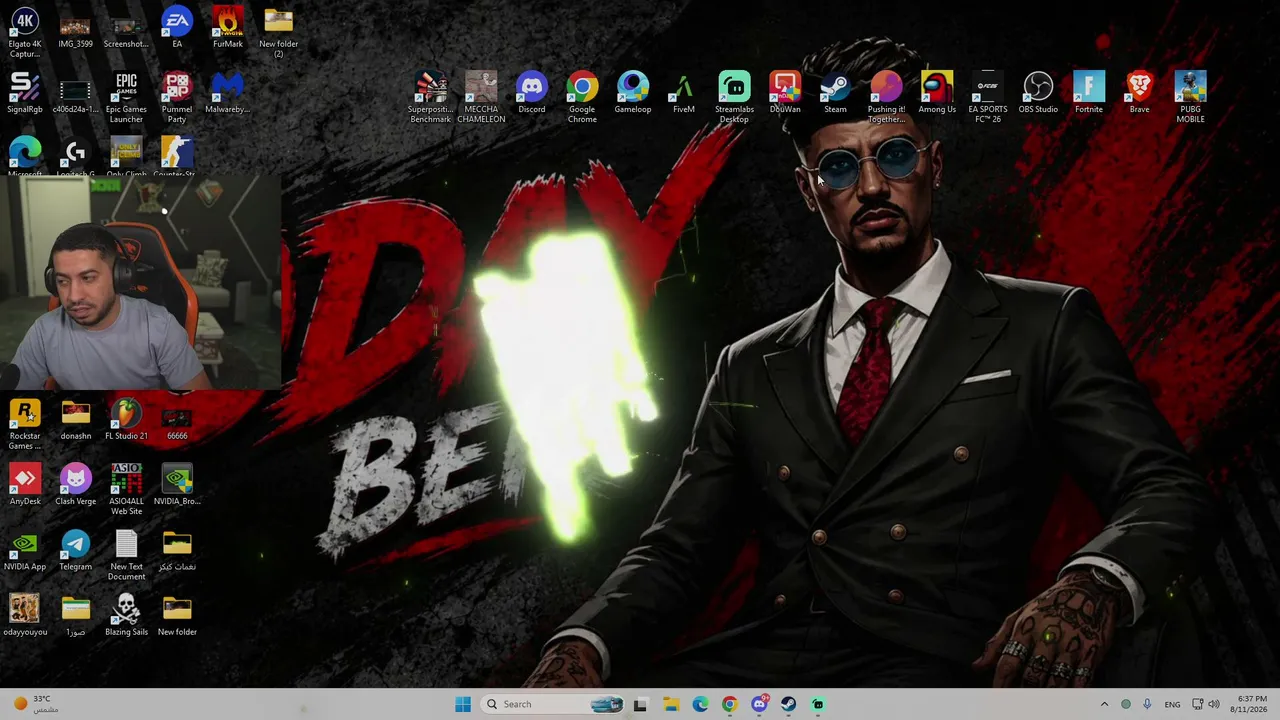Launch Telegram from the desktop
The height and width of the screenshot is (720, 1280).
pyautogui.click(x=76, y=550)
